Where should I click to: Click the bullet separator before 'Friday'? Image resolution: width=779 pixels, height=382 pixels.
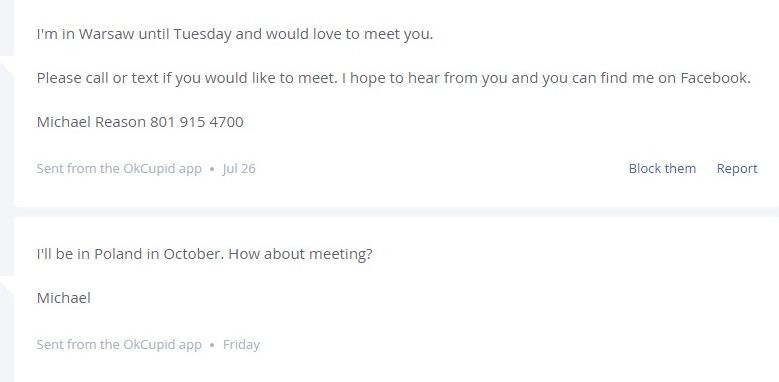tap(212, 345)
